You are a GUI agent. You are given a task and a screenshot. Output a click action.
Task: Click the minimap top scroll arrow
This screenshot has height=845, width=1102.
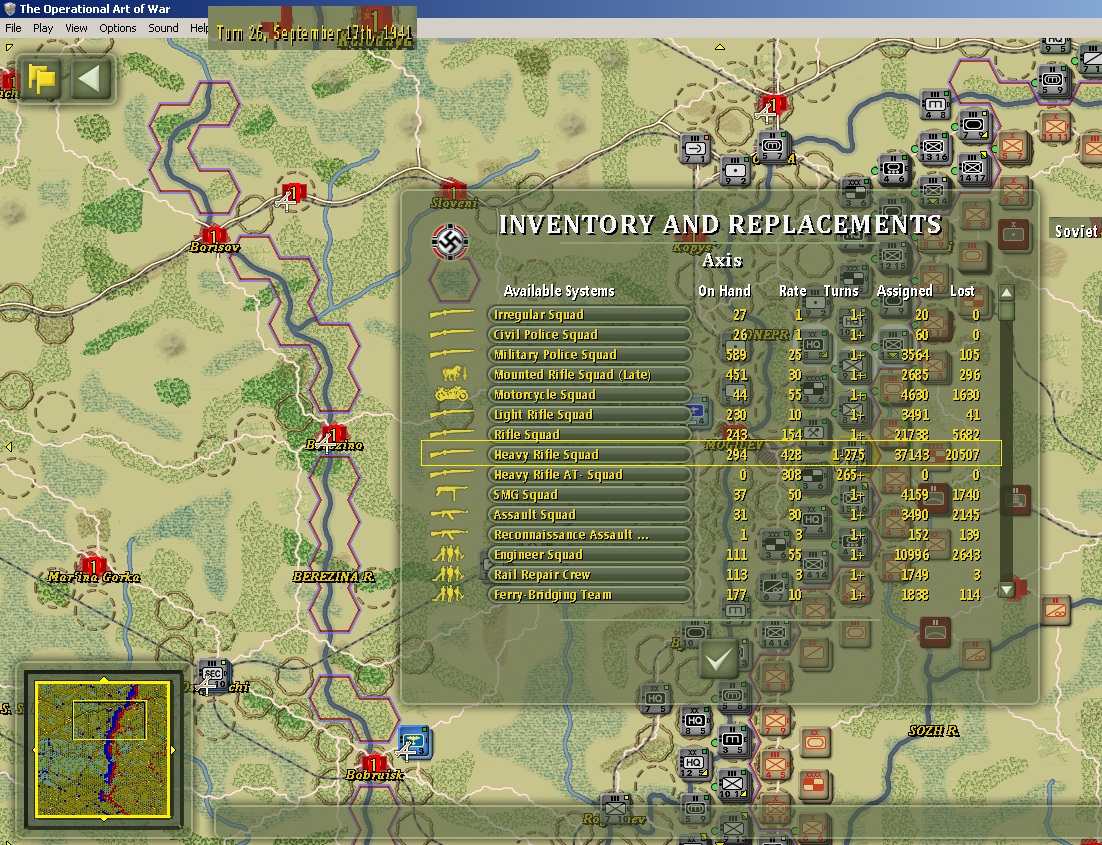(x=104, y=680)
